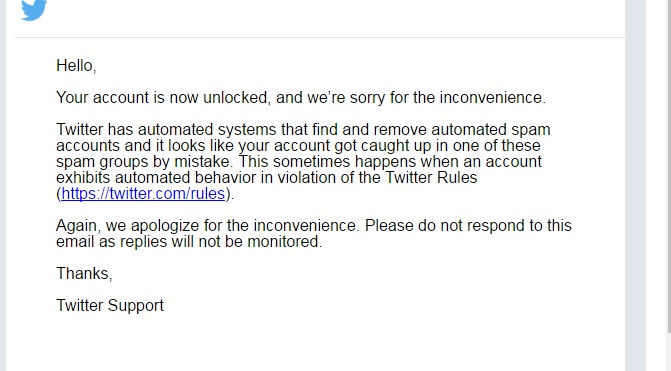Click the "spam groups by mistake" line

[x=299, y=162]
